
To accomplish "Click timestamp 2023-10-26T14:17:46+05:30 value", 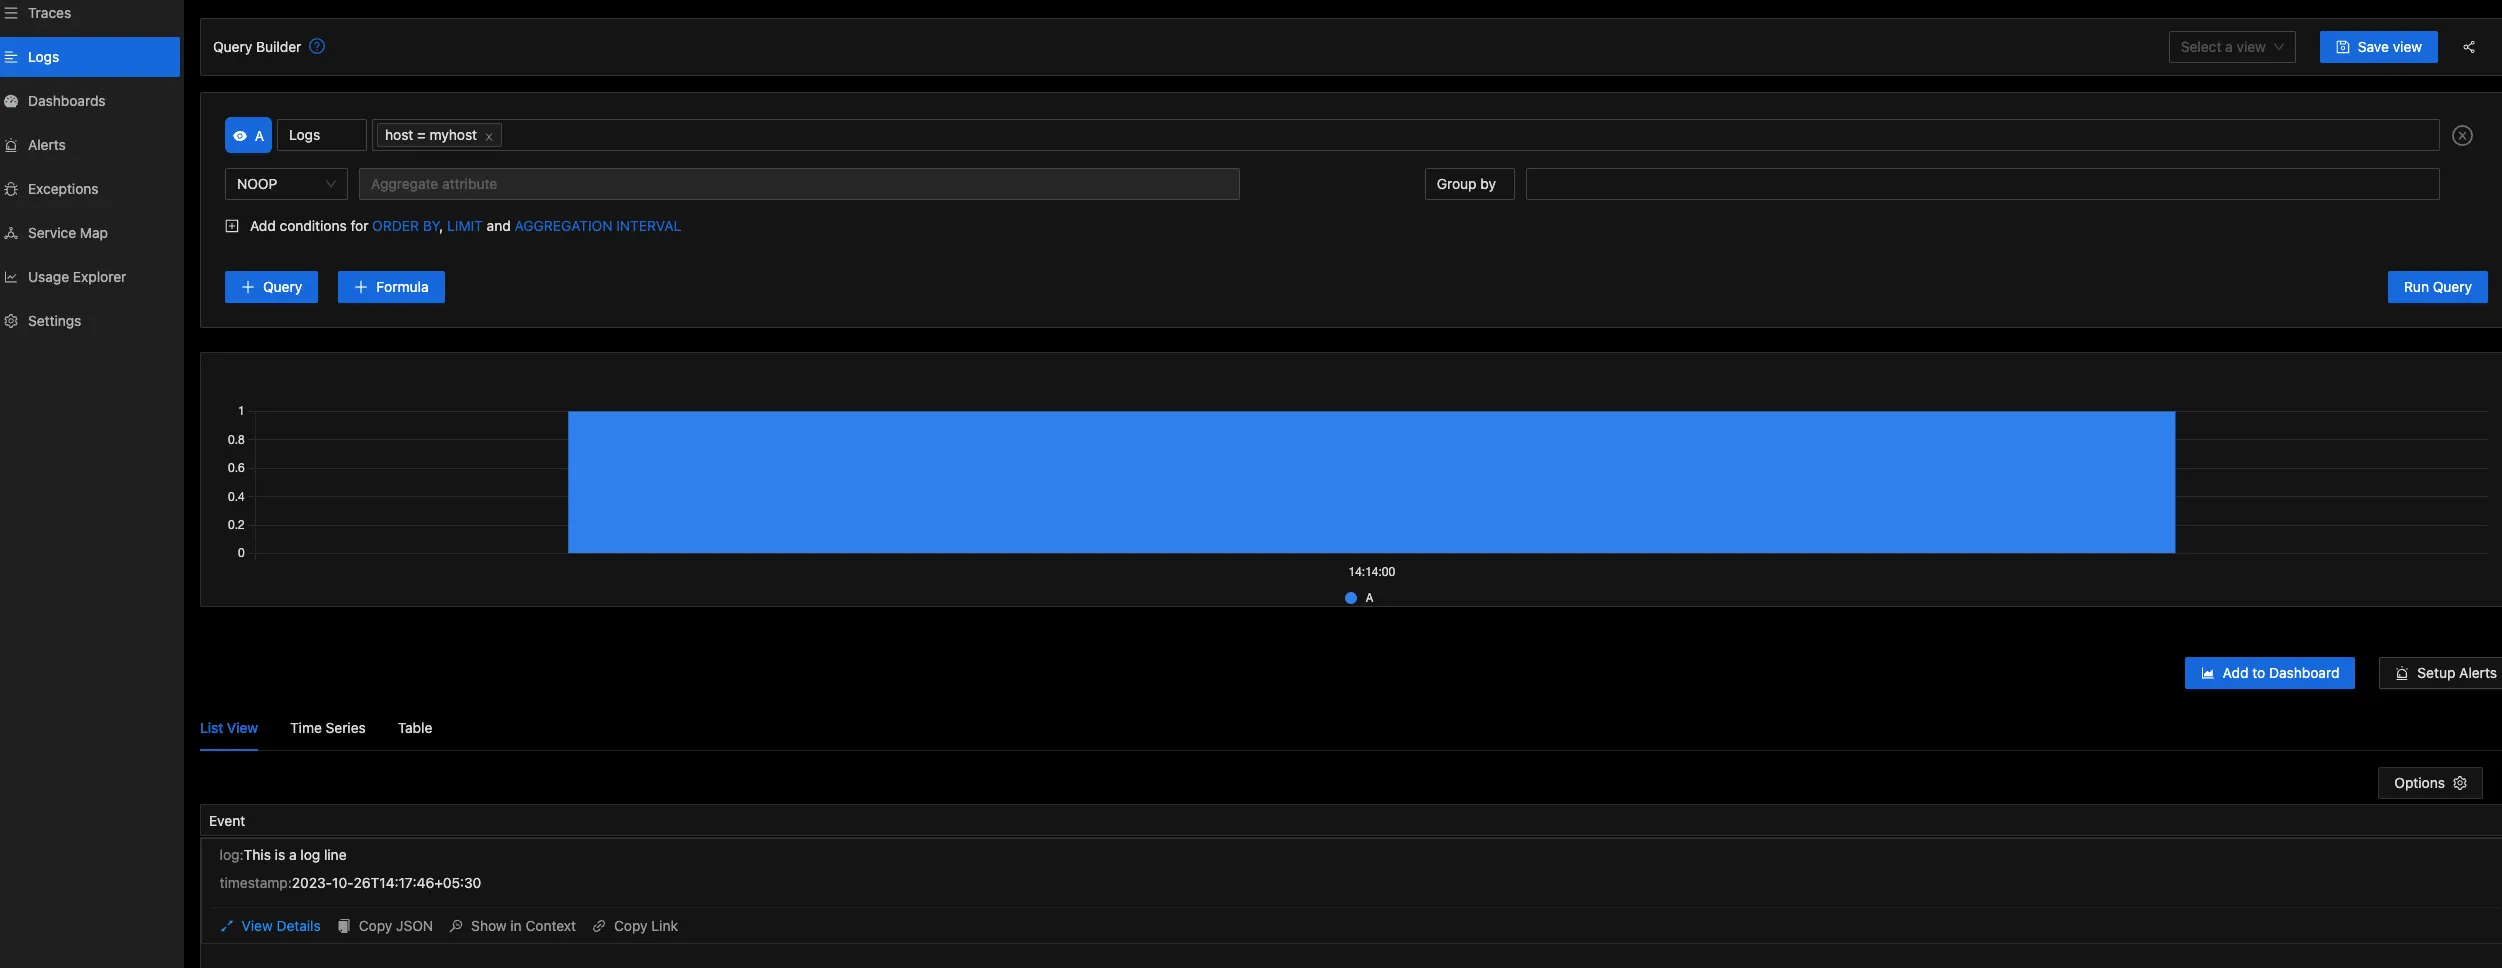I will point(386,883).
